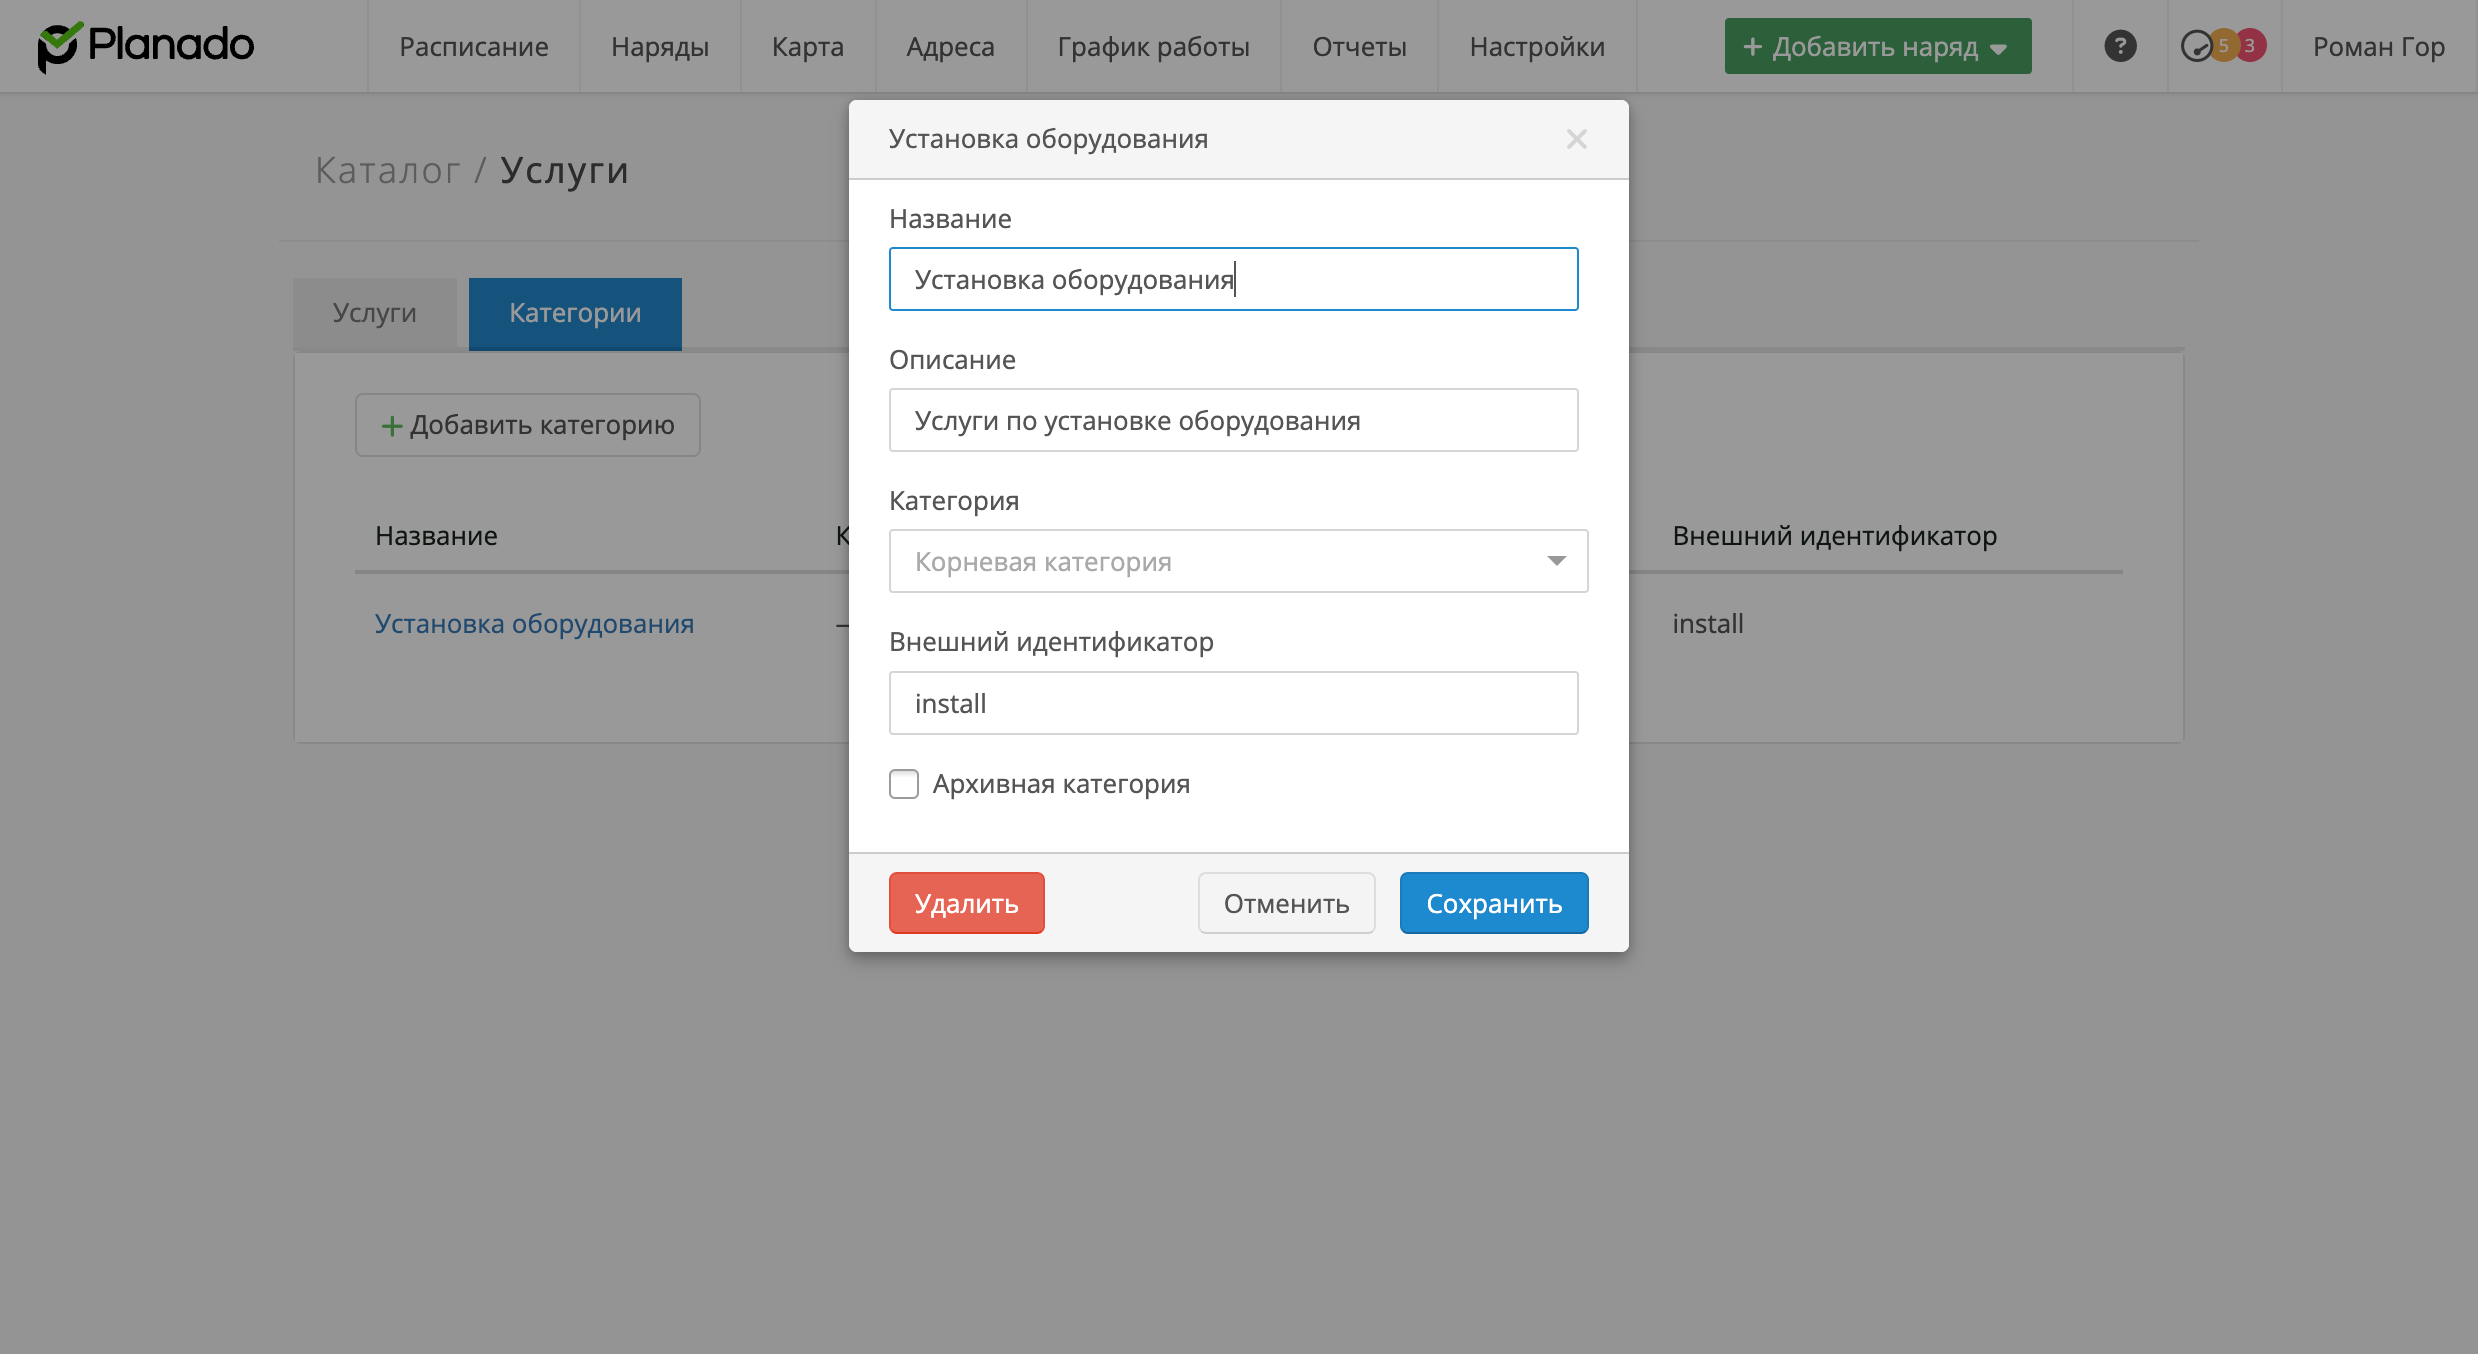
Task: Open the Установка оборудования link in the table
Action: click(534, 624)
